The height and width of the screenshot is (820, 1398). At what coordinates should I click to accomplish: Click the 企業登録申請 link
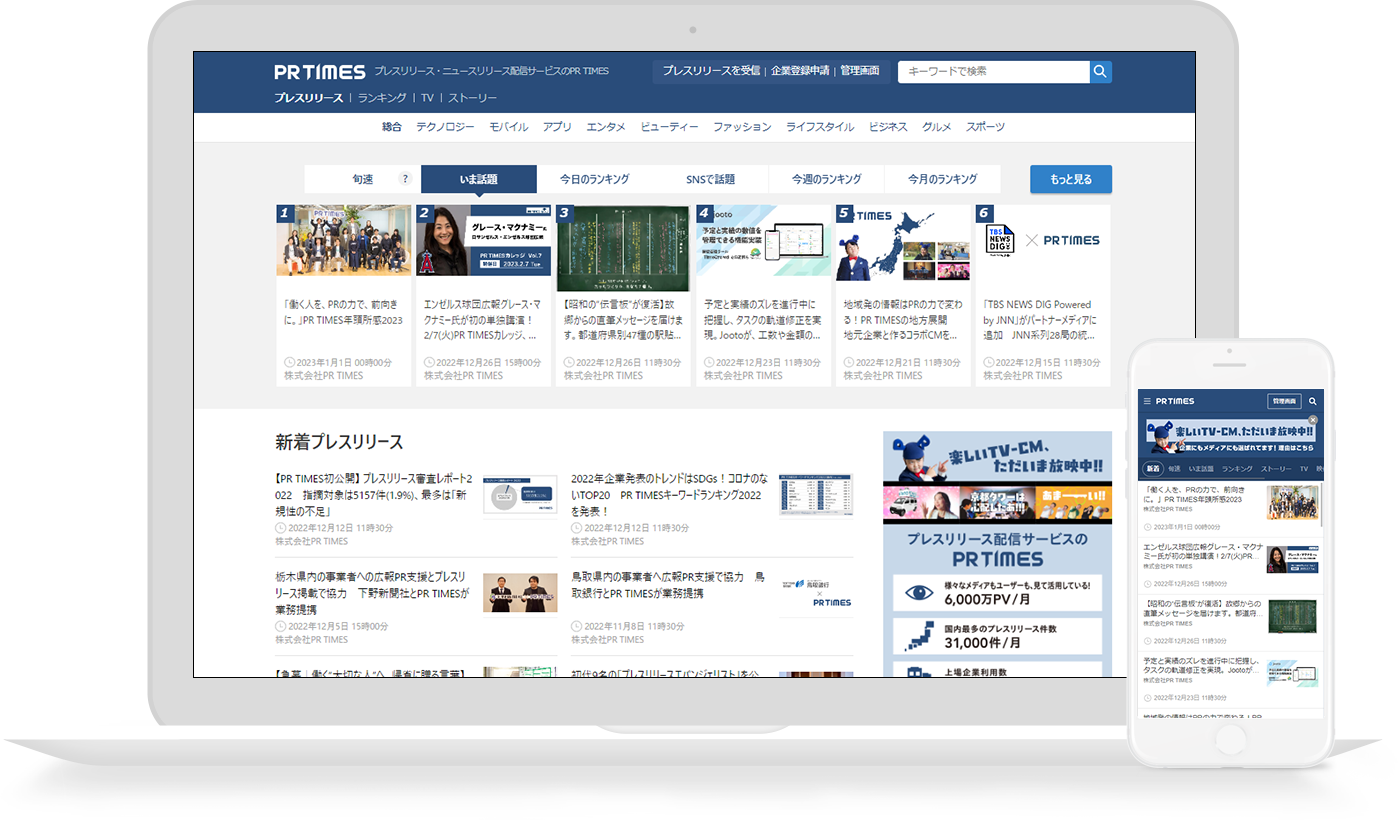(800, 71)
